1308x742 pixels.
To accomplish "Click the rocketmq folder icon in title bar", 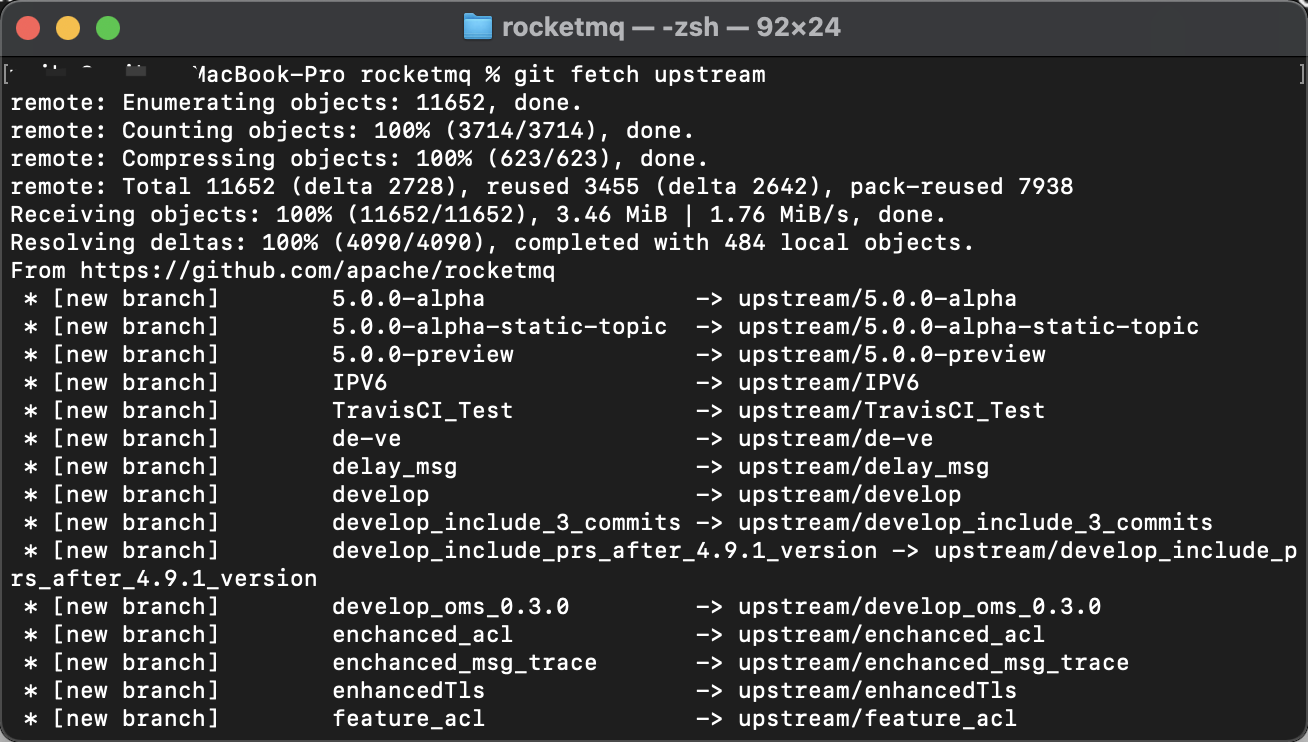I will (479, 27).
